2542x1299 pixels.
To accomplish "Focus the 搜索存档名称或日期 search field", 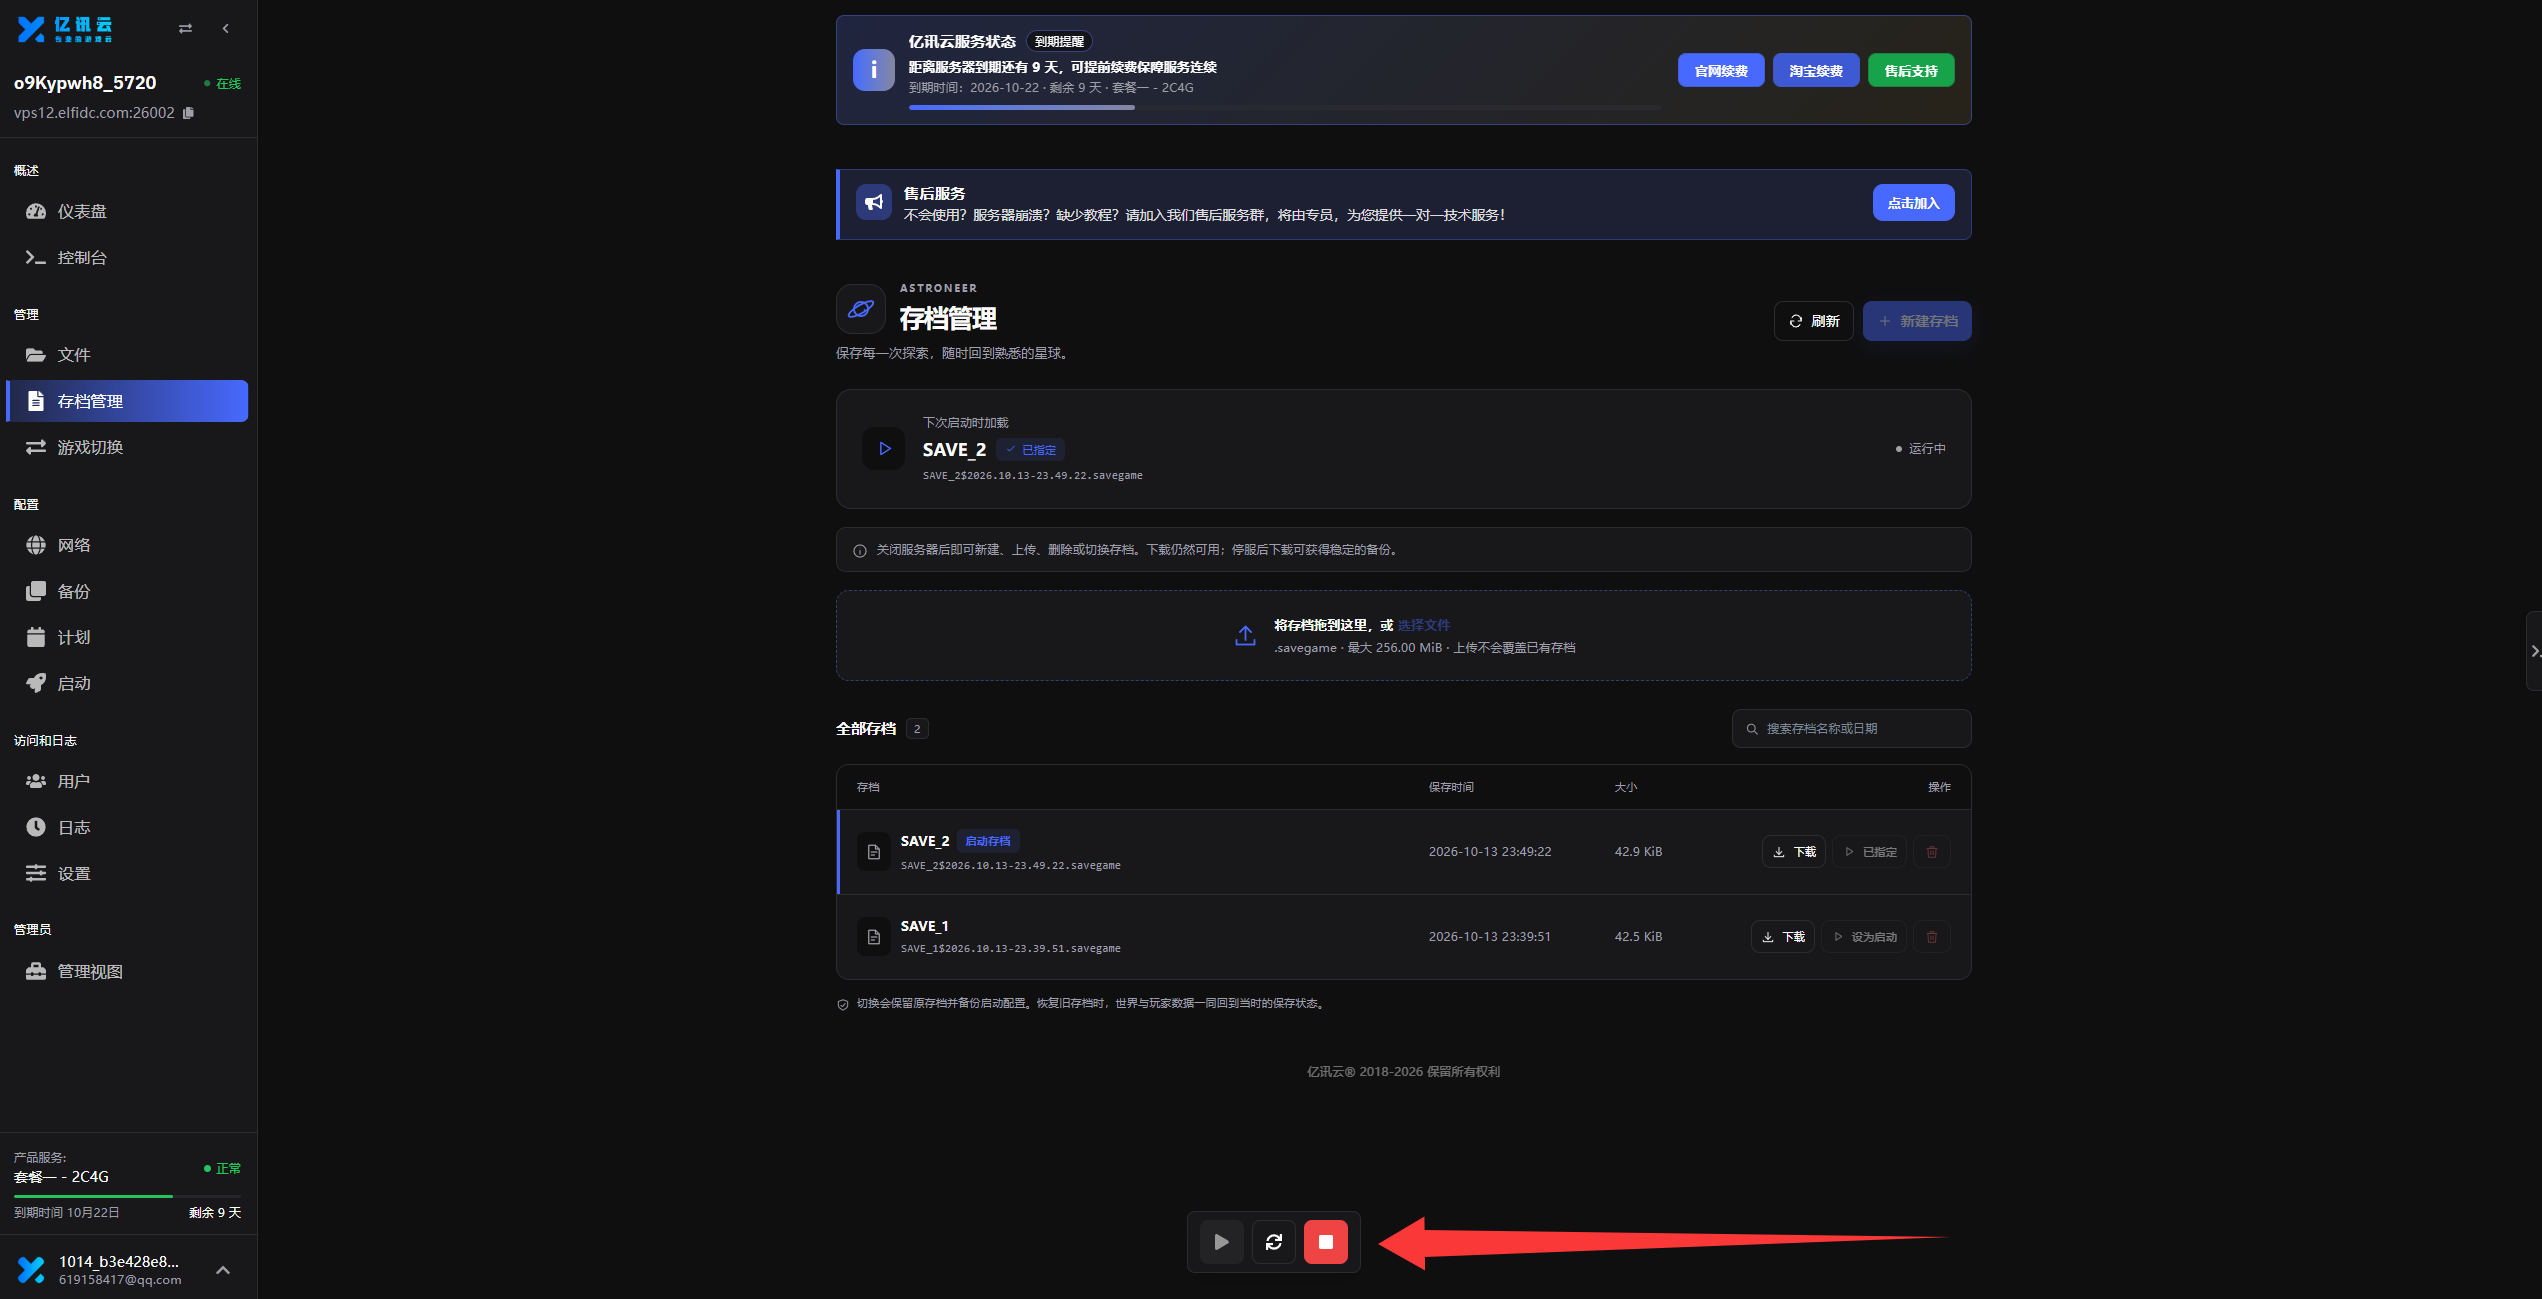I will click(1851, 729).
